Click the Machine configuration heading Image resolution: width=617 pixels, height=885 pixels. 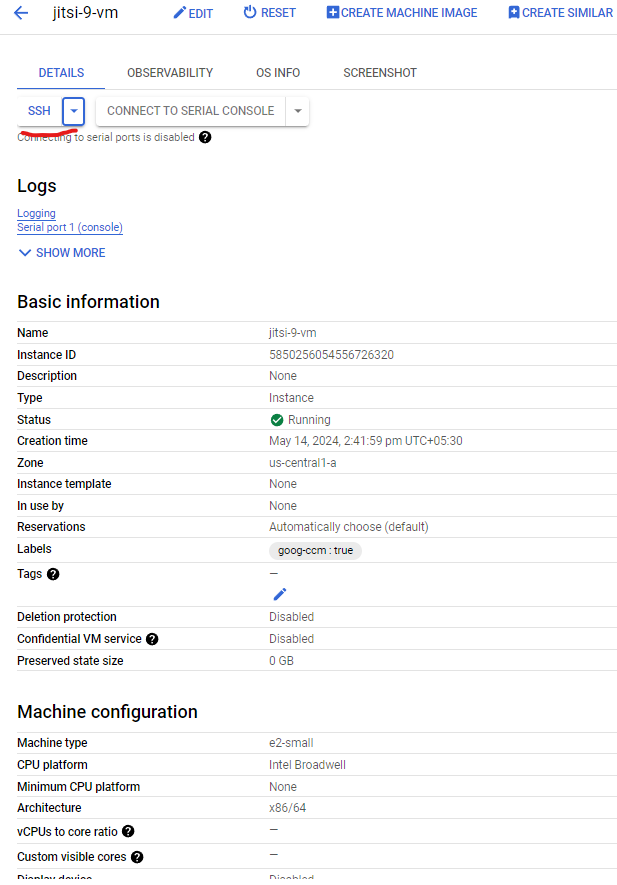coord(107,712)
